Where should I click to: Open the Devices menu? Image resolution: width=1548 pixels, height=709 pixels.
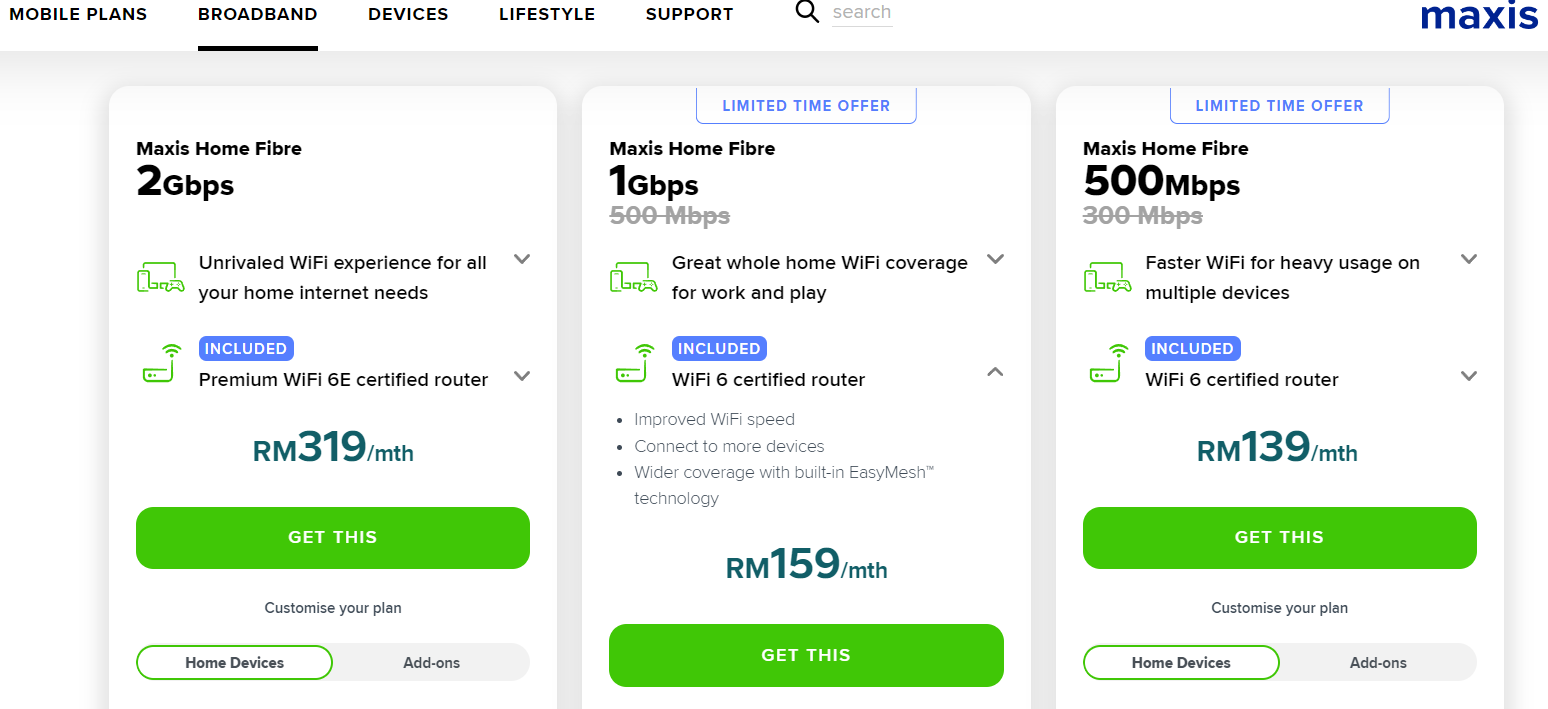(408, 15)
